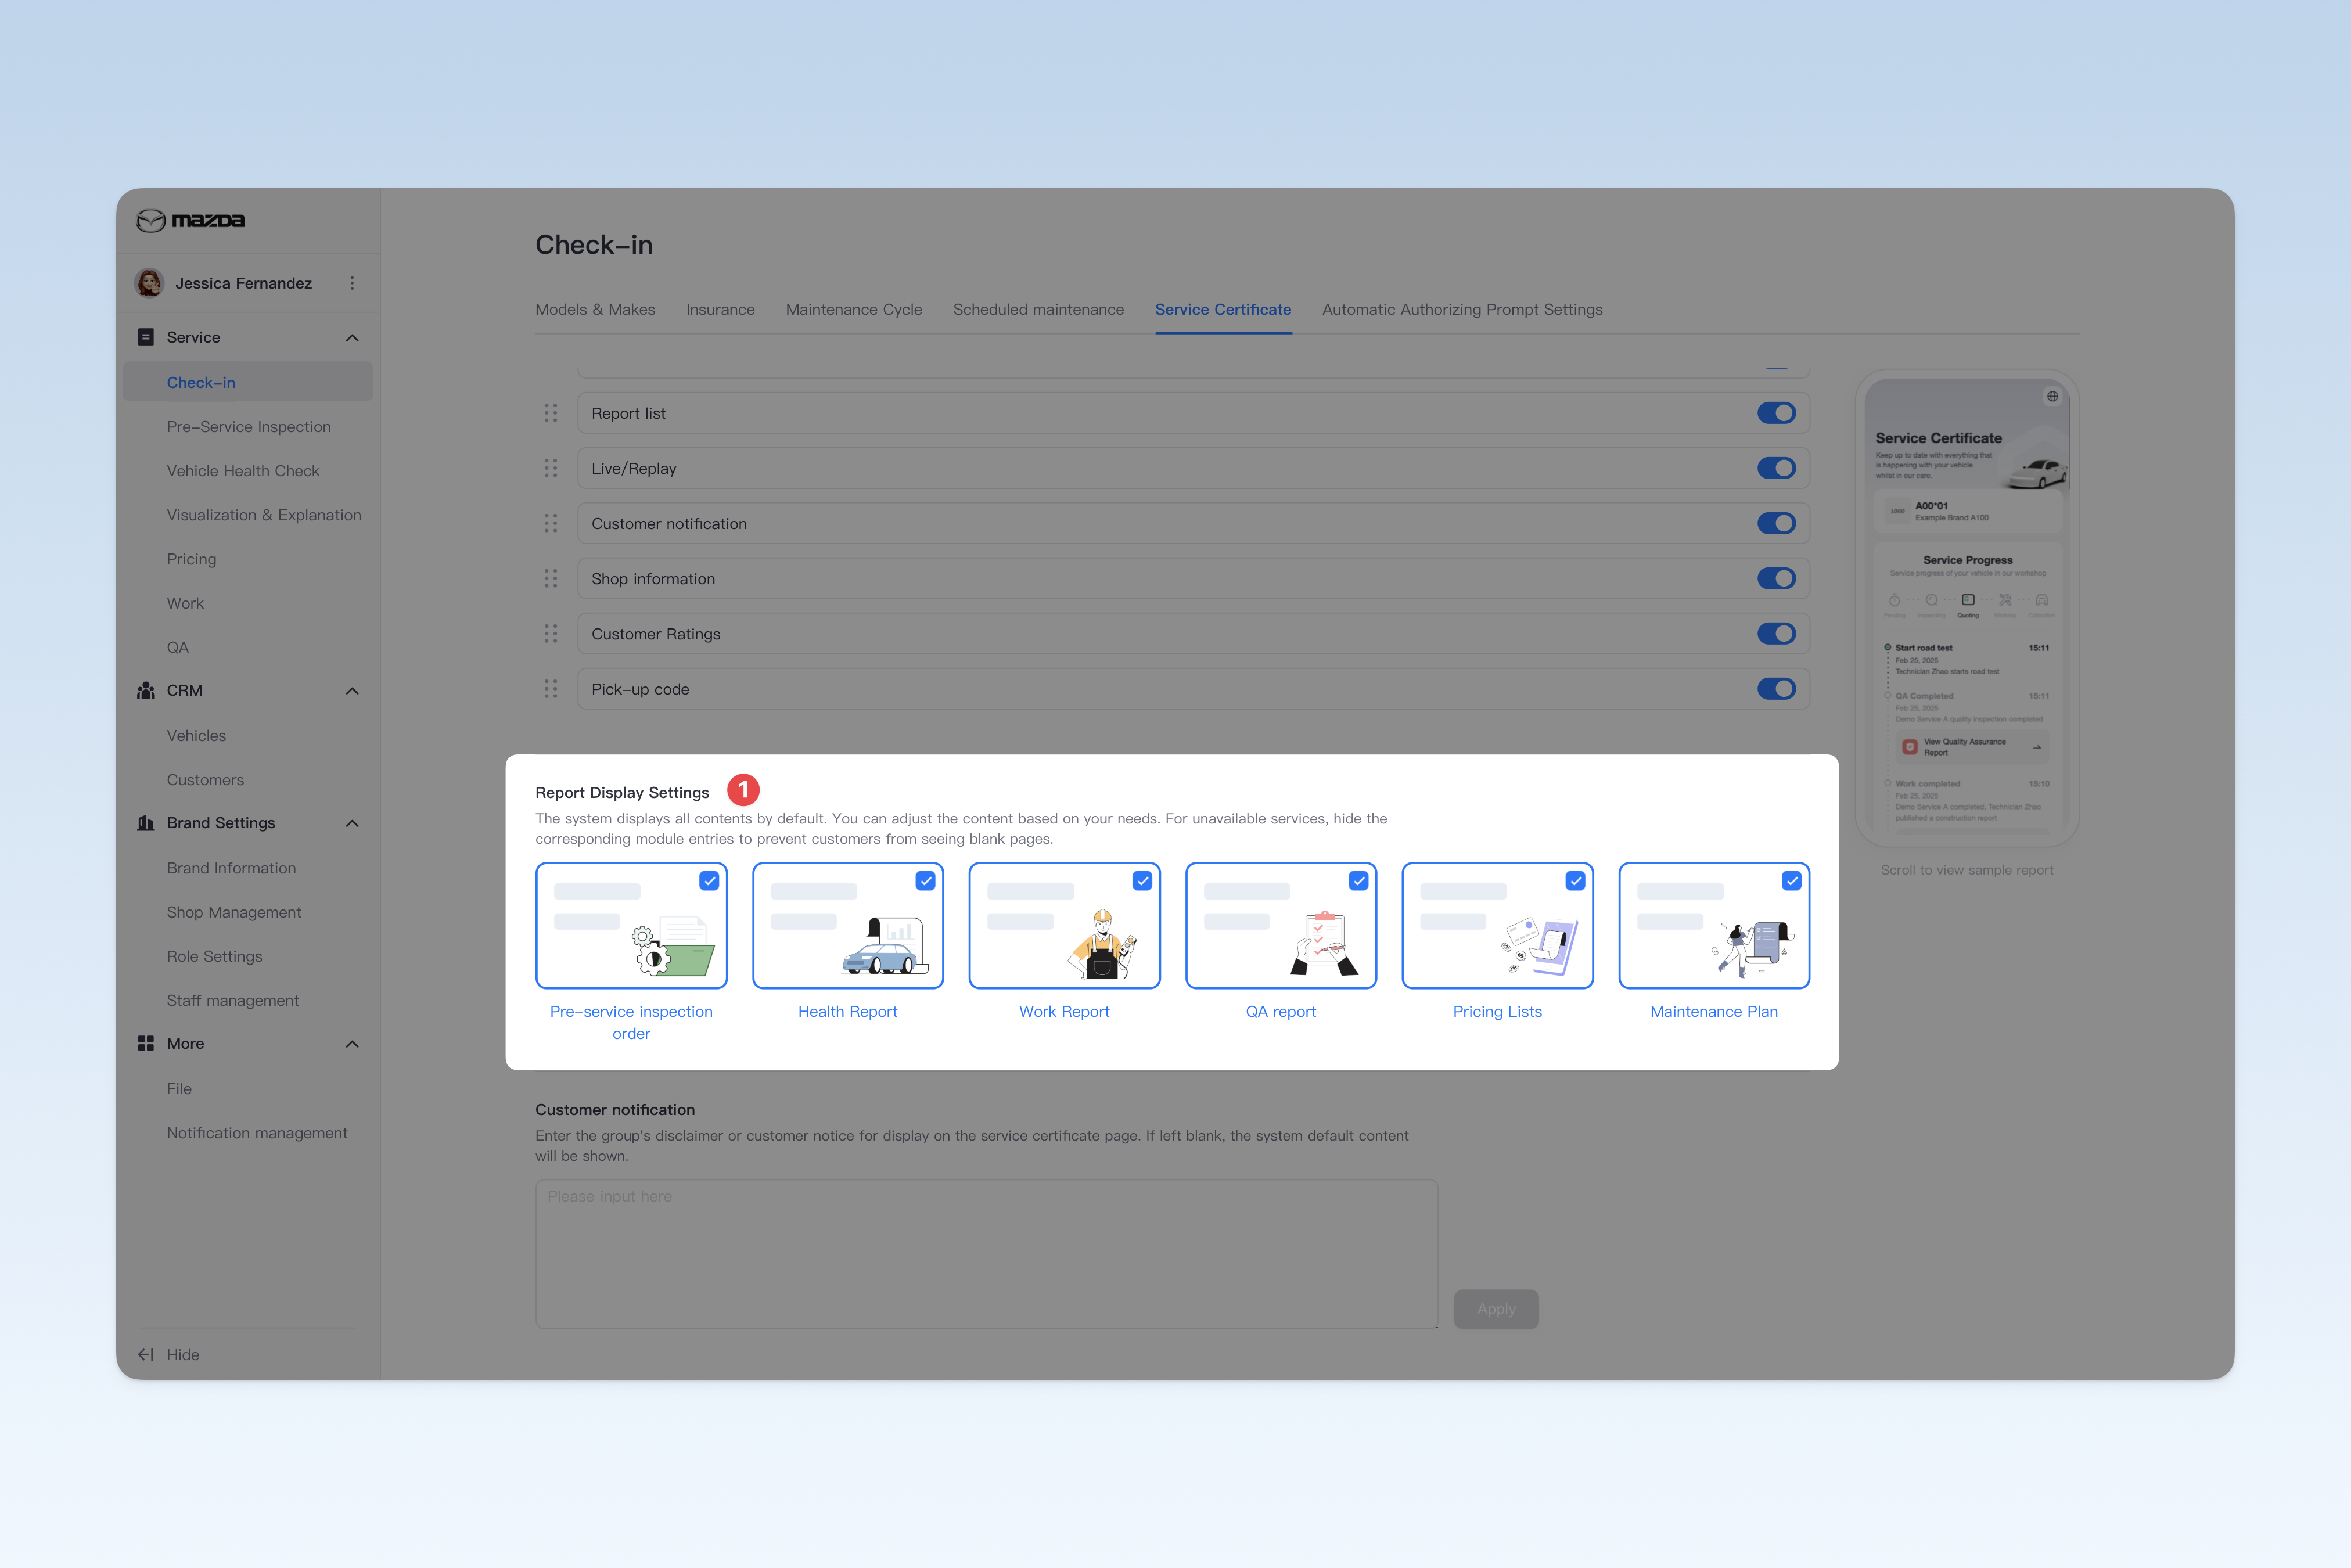The image size is (2351, 1568).
Task: Uncheck the Maintenance Plan checkbox
Action: click(1791, 881)
